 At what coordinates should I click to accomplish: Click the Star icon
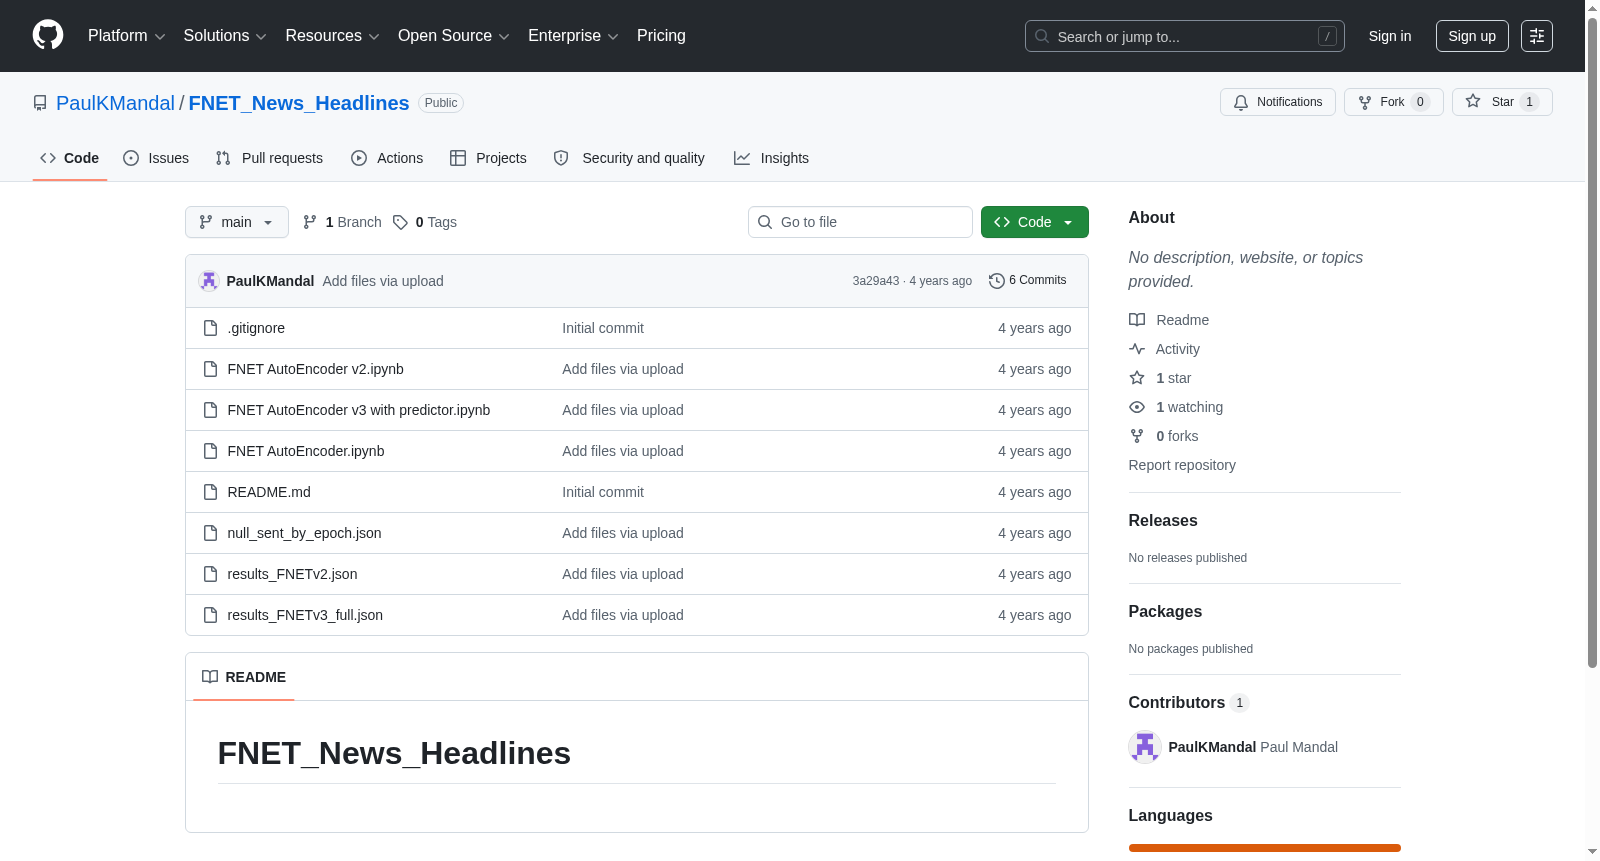coord(1473,102)
